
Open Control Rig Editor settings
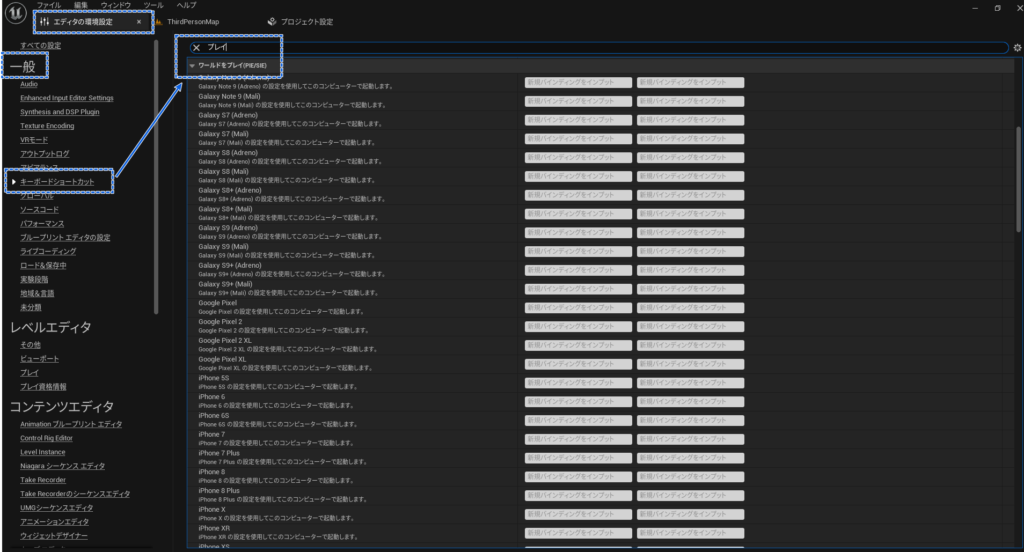click(x=46, y=438)
